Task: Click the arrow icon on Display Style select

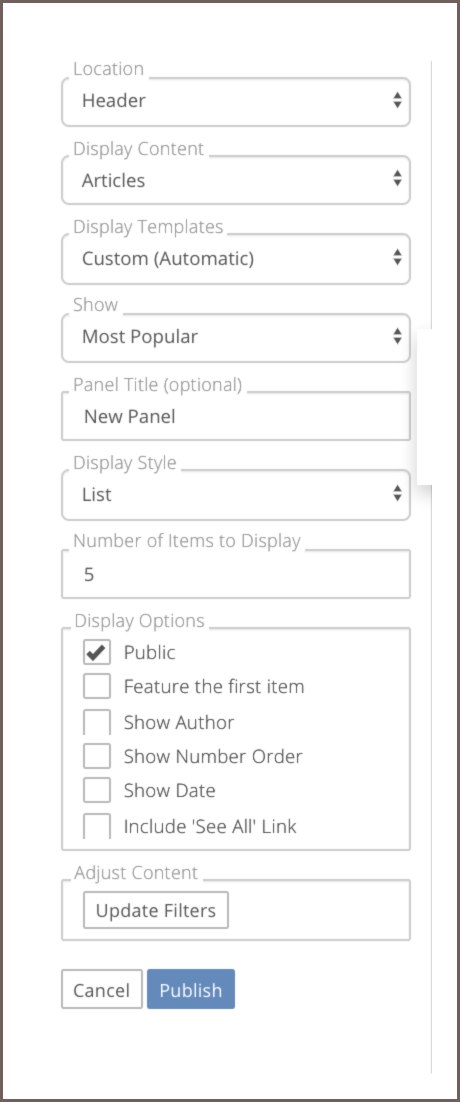Action: pyautogui.click(x=397, y=494)
